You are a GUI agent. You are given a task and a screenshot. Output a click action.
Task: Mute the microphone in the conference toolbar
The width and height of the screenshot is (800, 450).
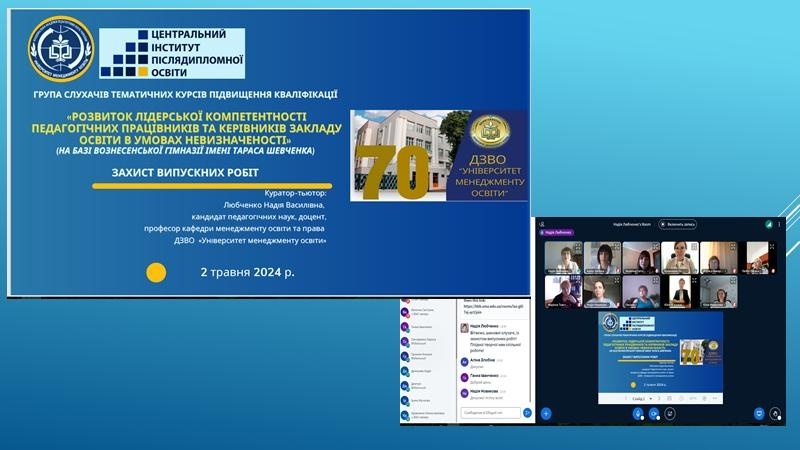click(635, 412)
